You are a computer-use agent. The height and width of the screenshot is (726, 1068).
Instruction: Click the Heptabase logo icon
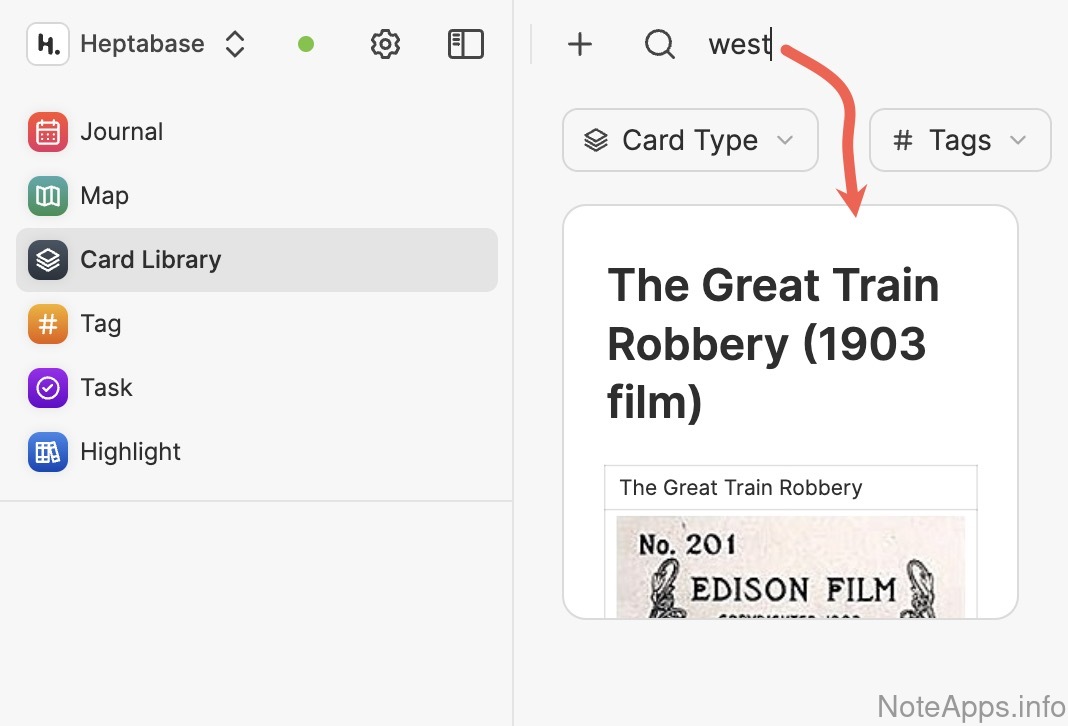pos(48,45)
